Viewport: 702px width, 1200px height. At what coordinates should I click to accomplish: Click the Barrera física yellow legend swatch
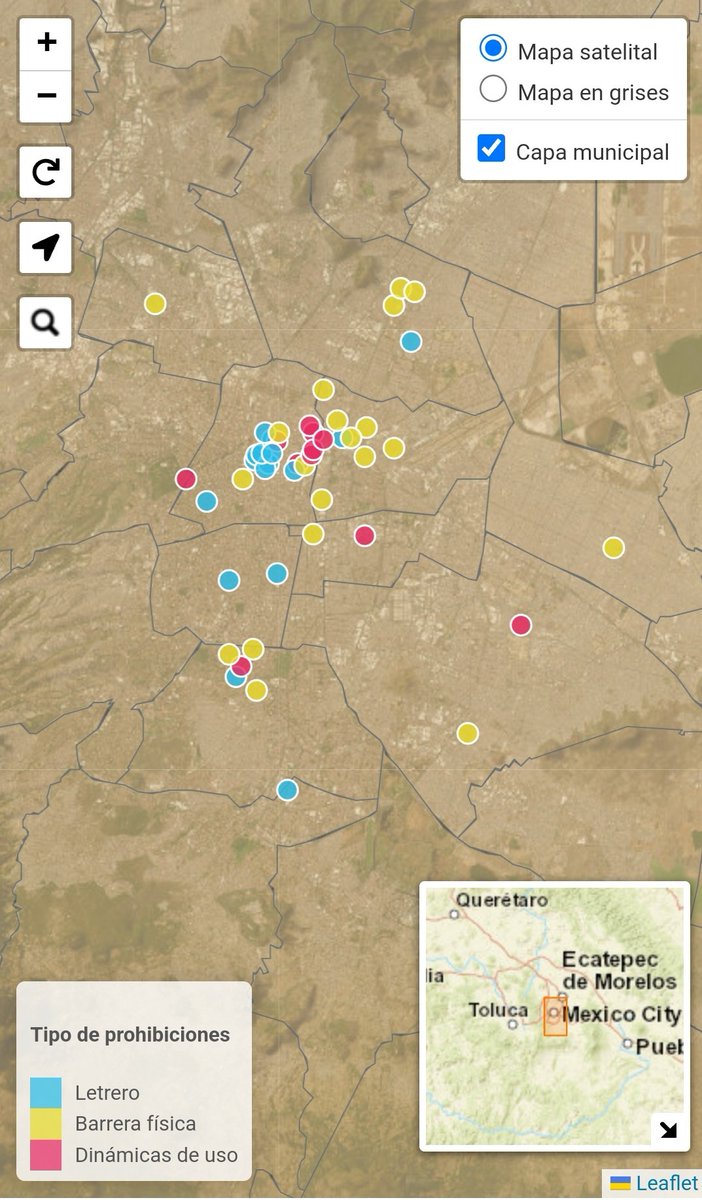point(46,1124)
